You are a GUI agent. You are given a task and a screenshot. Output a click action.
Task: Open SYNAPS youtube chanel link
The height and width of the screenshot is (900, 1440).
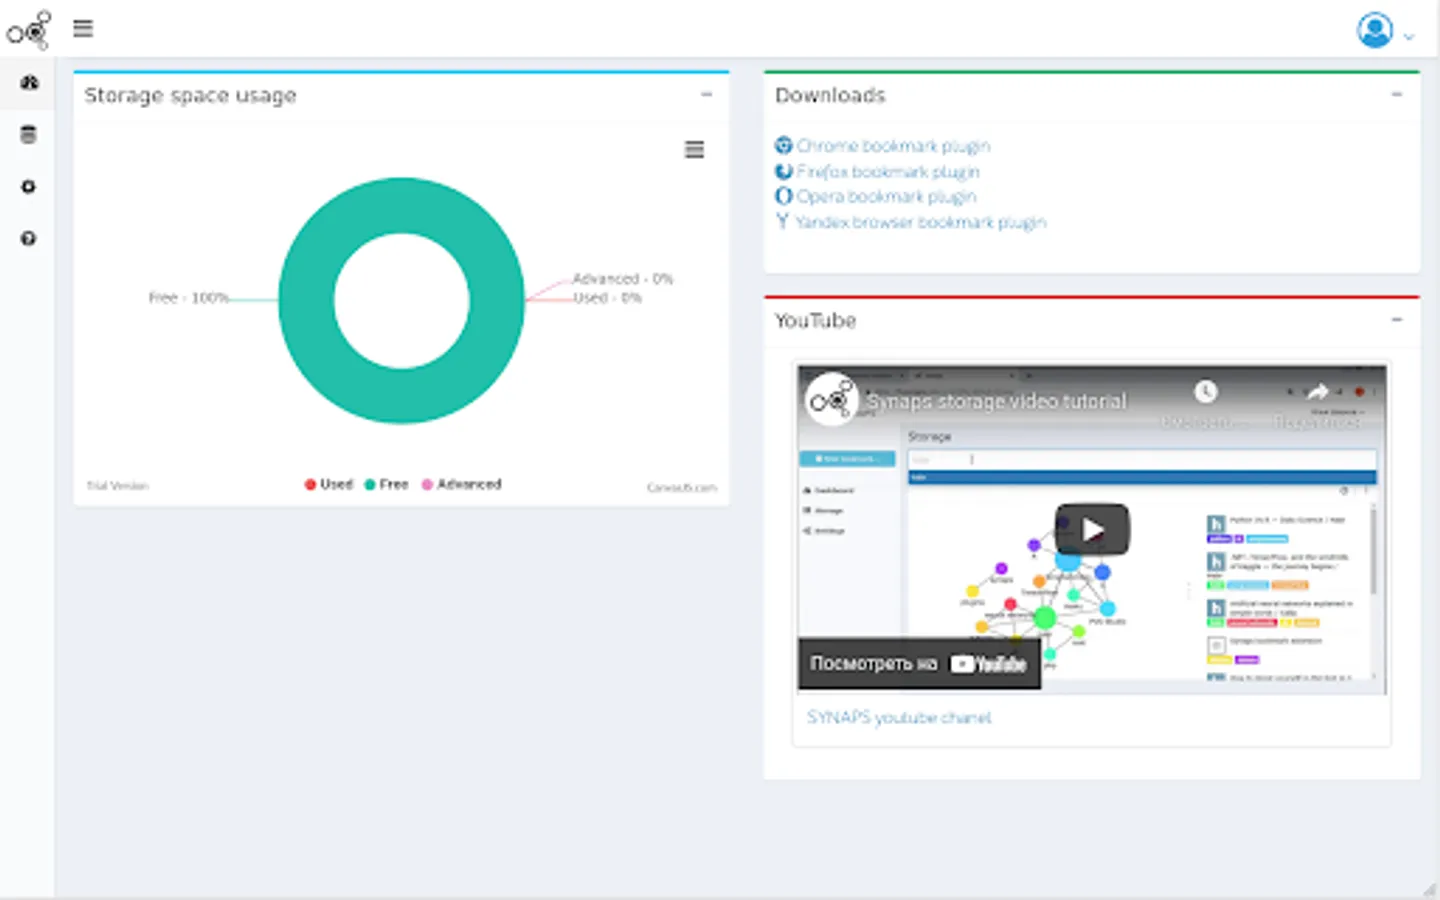click(899, 718)
